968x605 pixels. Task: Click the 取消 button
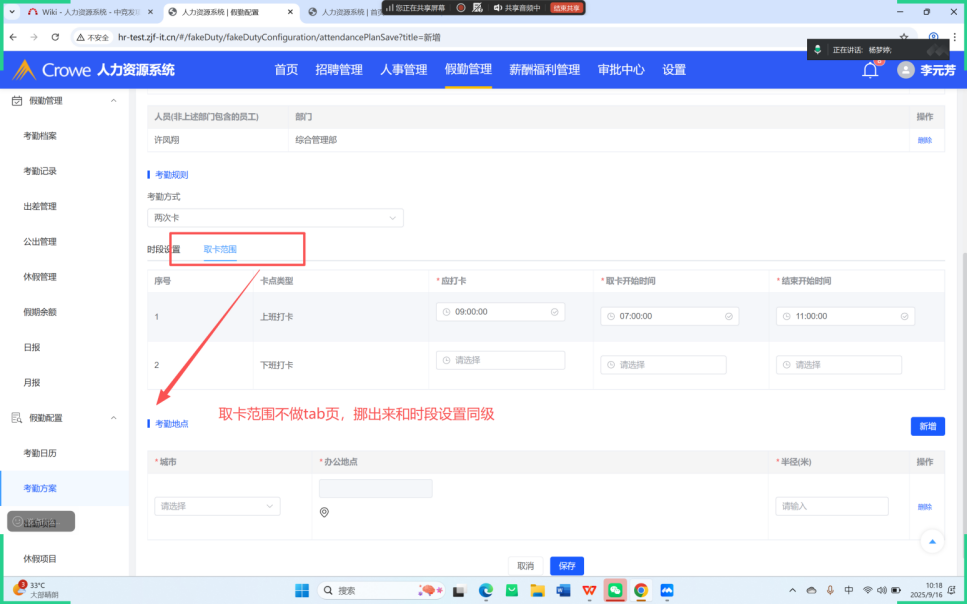[x=525, y=566]
